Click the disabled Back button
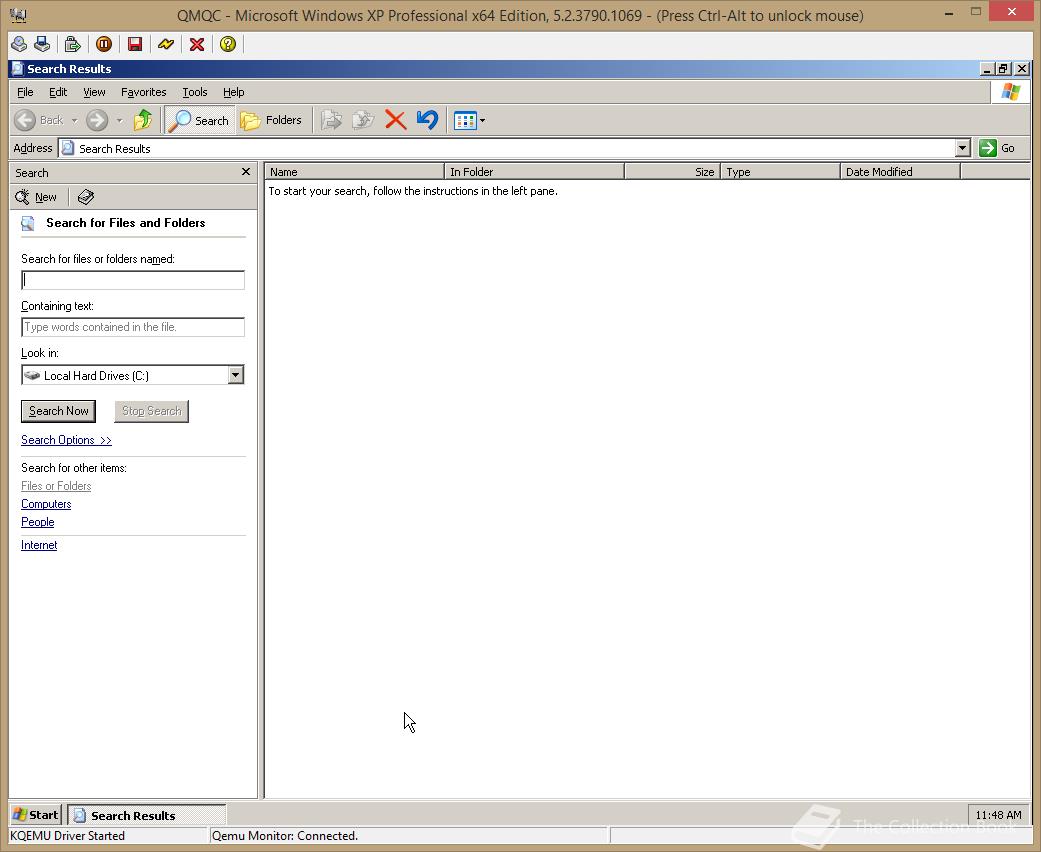 [x=39, y=120]
